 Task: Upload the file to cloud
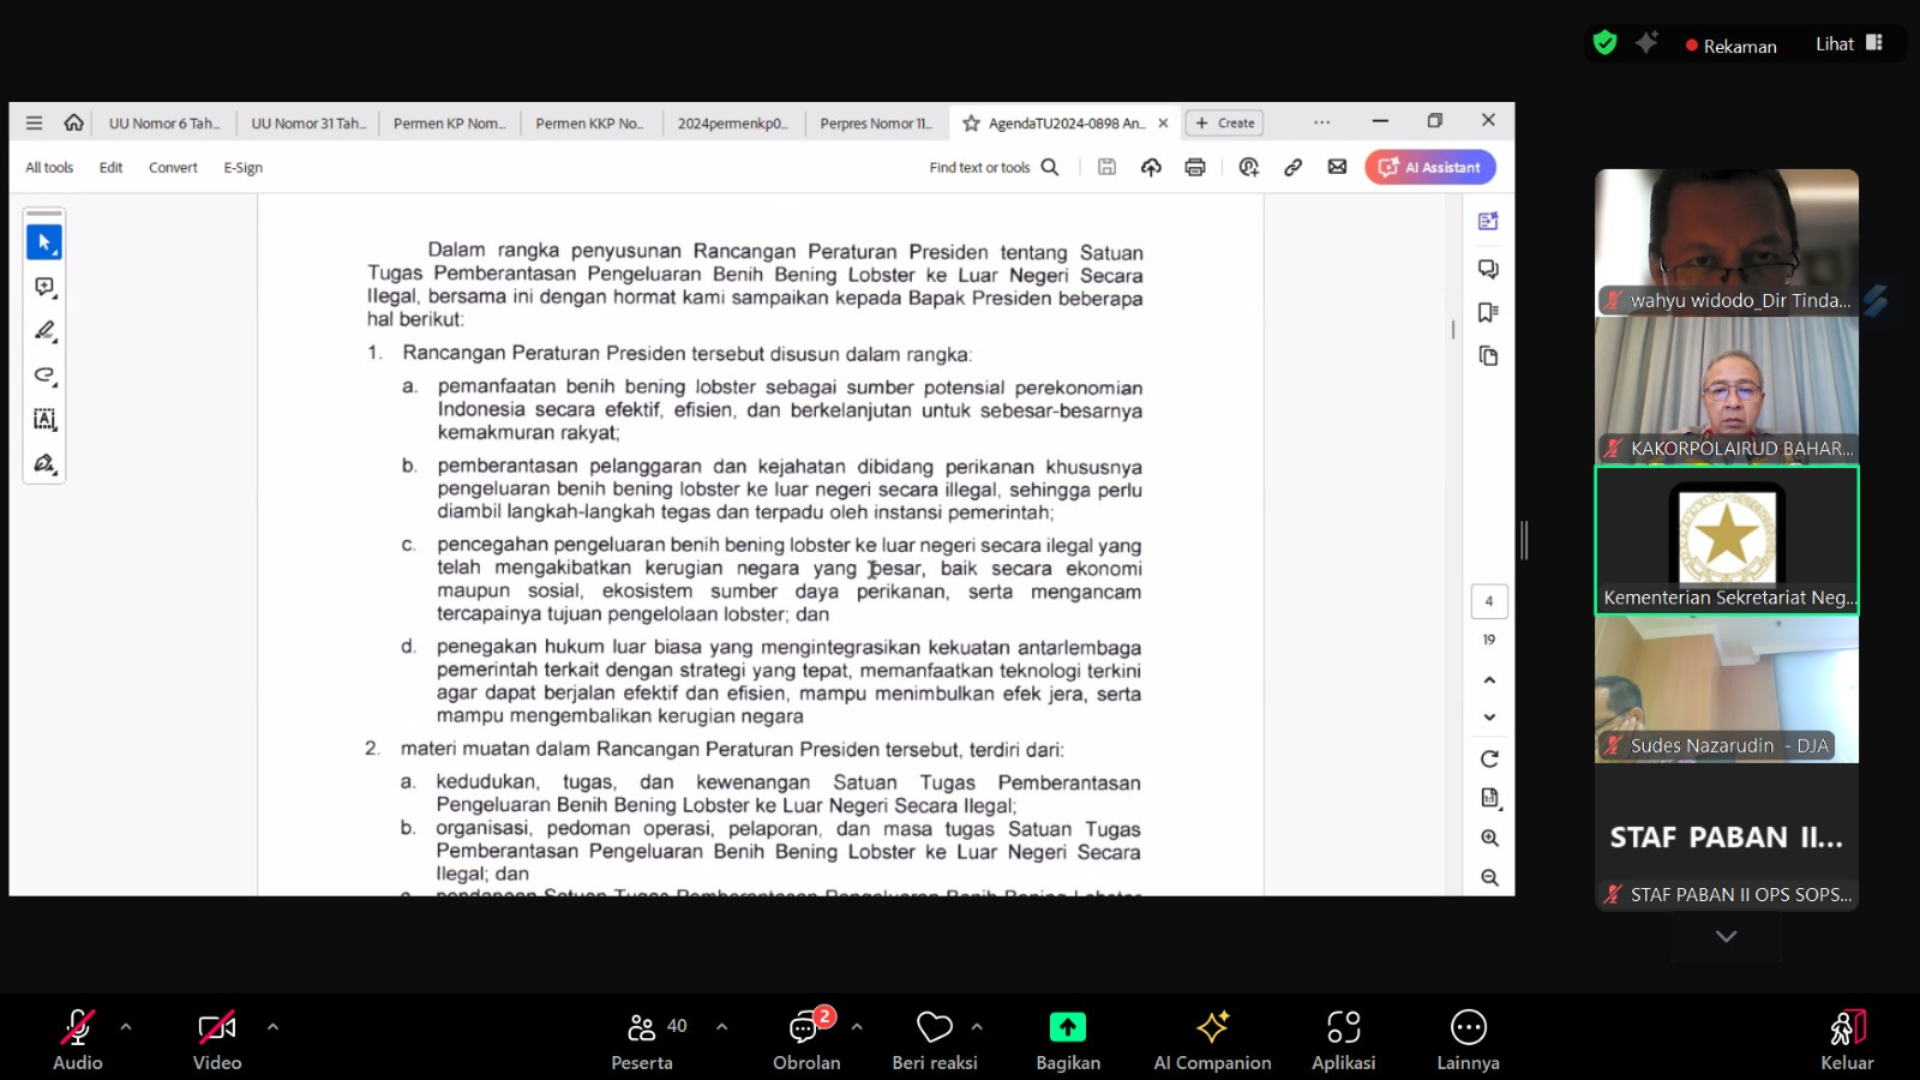click(1151, 167)
